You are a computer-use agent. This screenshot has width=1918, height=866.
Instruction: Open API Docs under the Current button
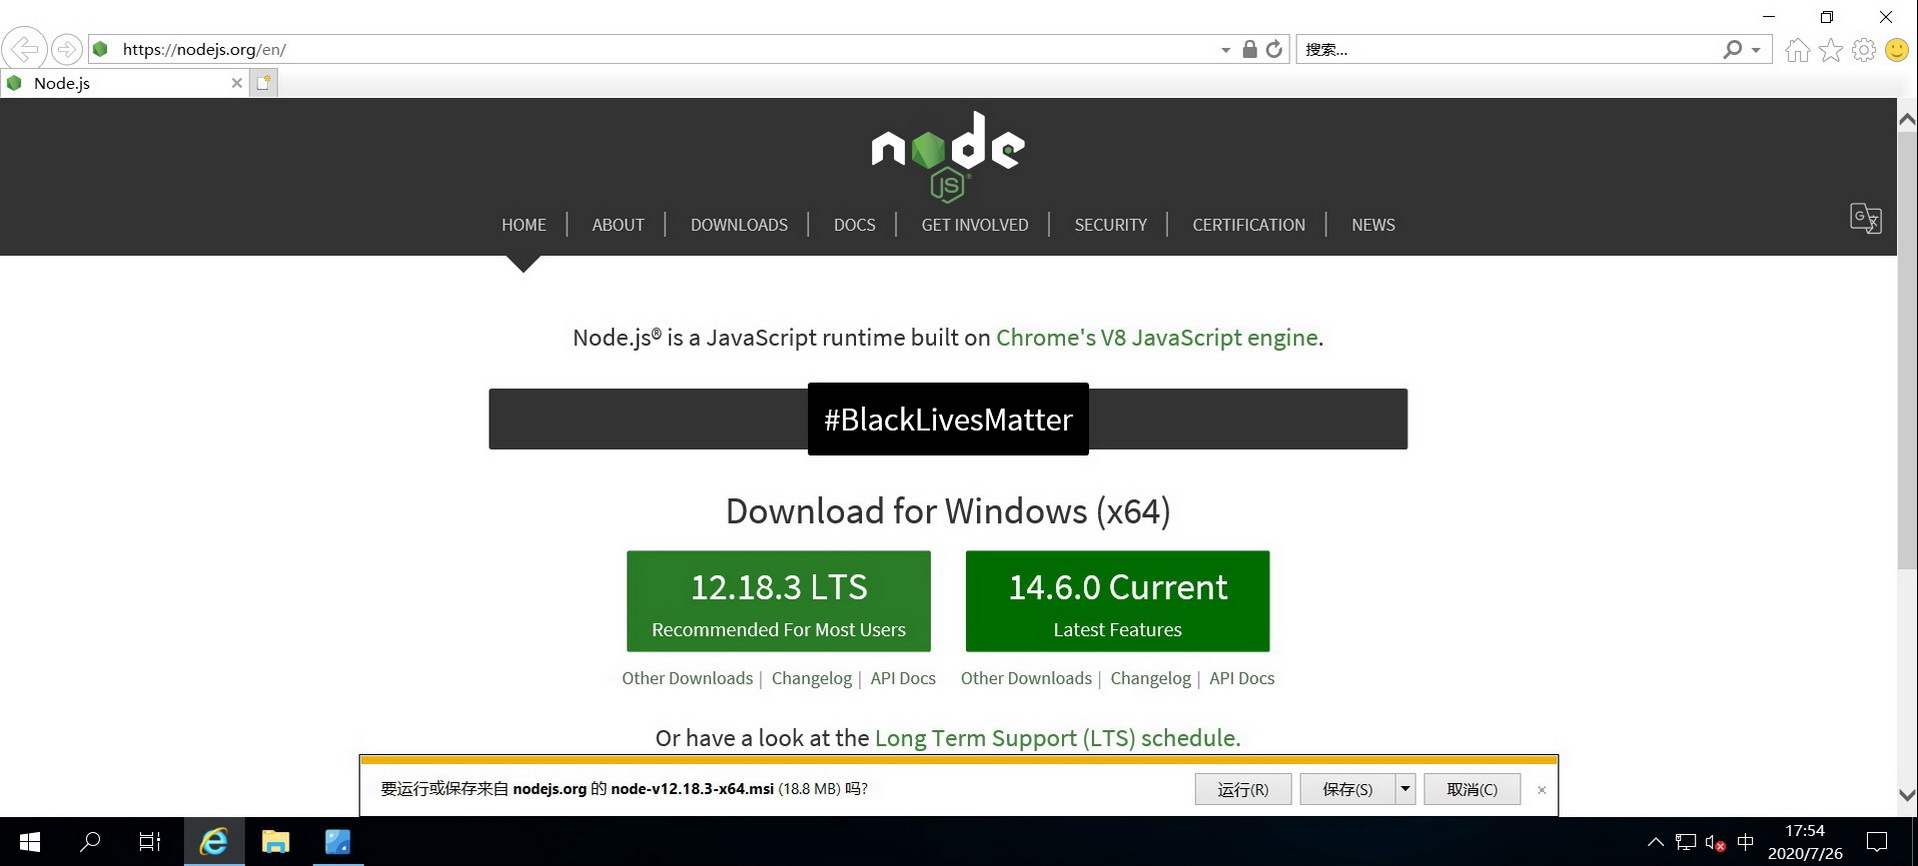(x=1242, y=678)
